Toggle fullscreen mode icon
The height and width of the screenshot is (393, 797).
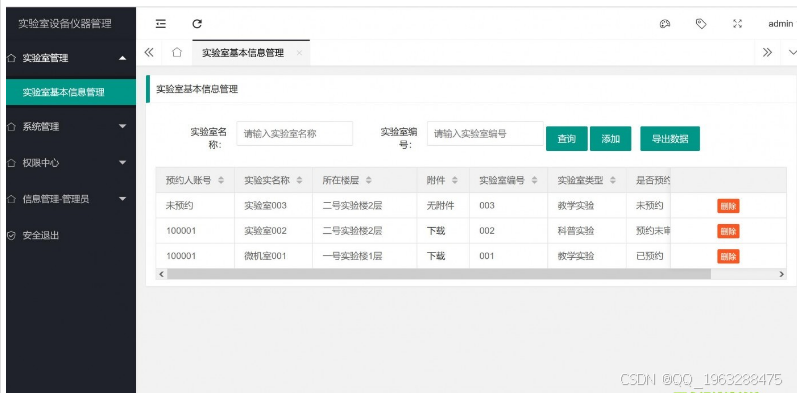738,23
